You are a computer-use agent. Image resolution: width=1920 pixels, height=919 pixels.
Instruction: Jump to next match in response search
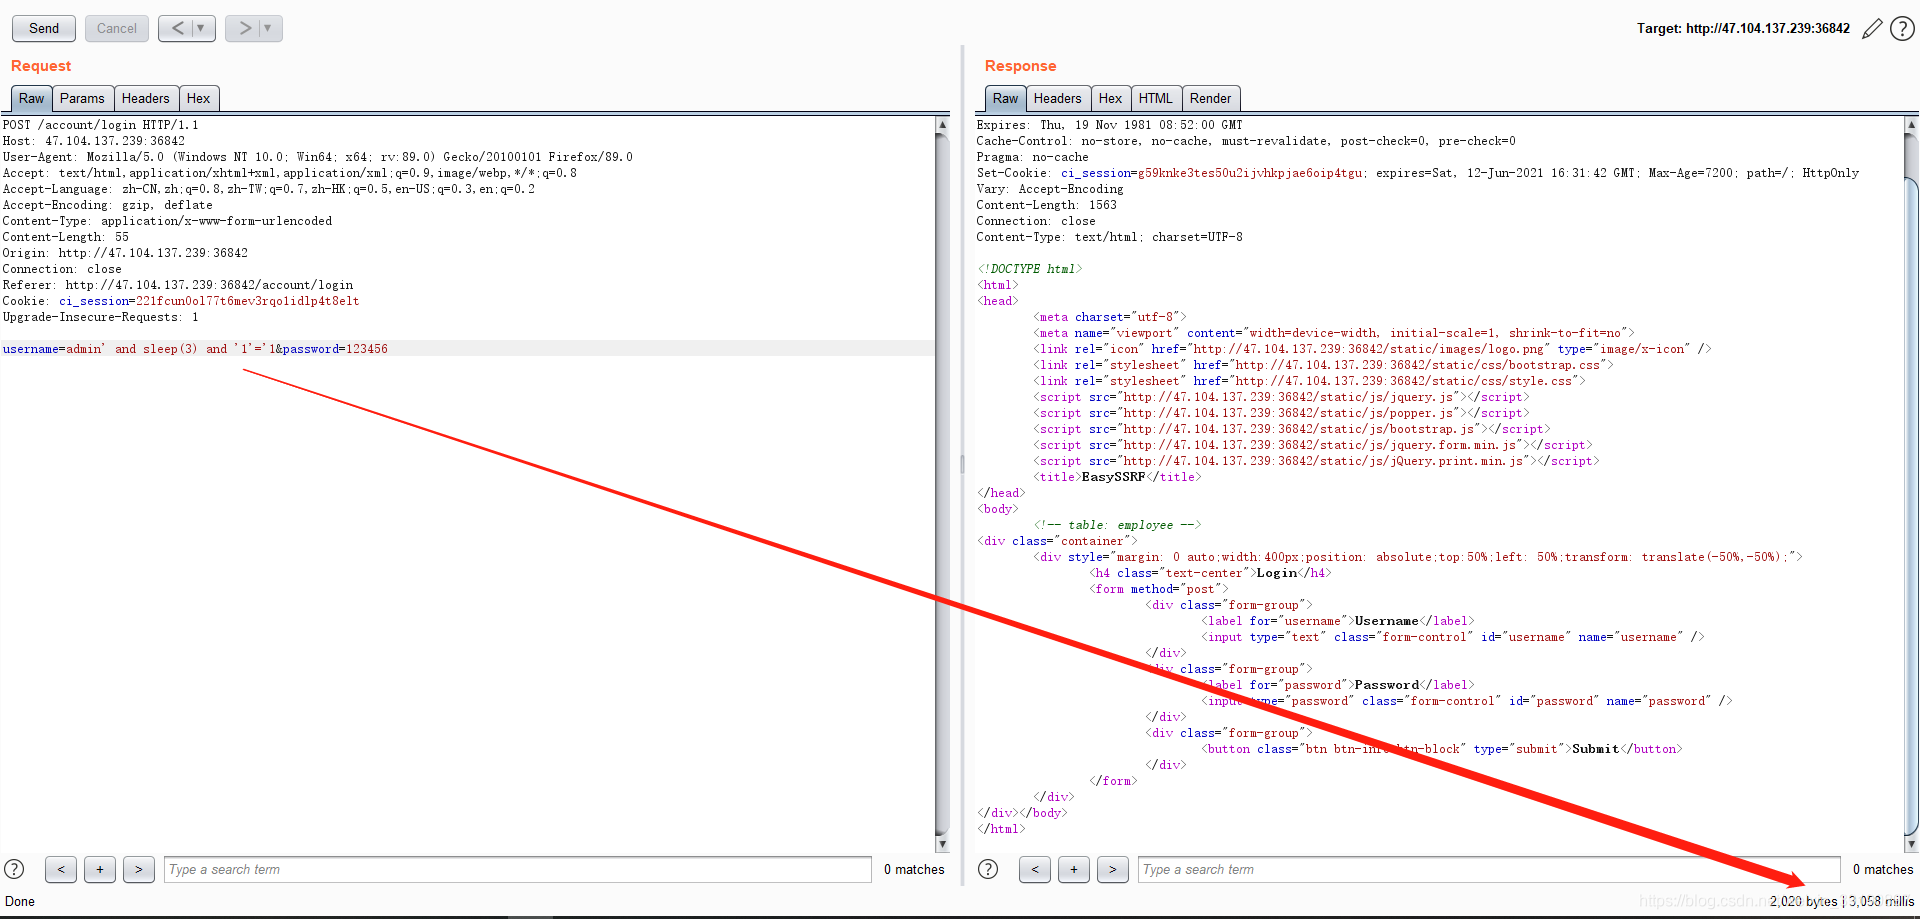(x=1113, y=869)
